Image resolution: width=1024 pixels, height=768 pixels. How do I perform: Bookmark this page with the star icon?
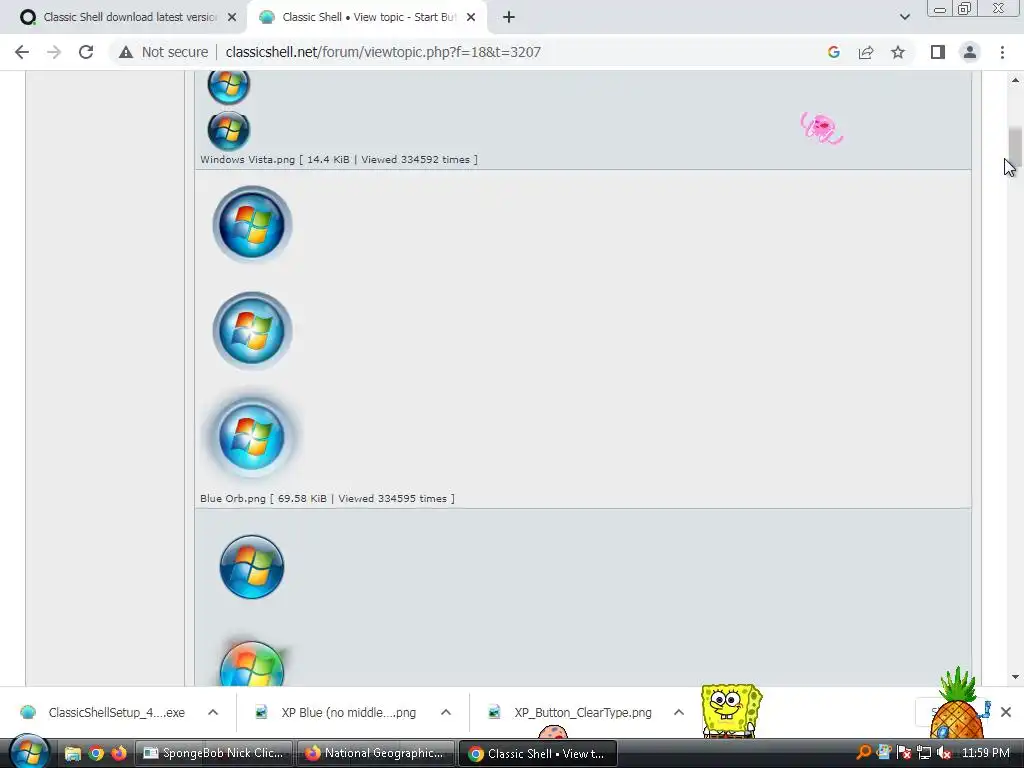point(898,52)
